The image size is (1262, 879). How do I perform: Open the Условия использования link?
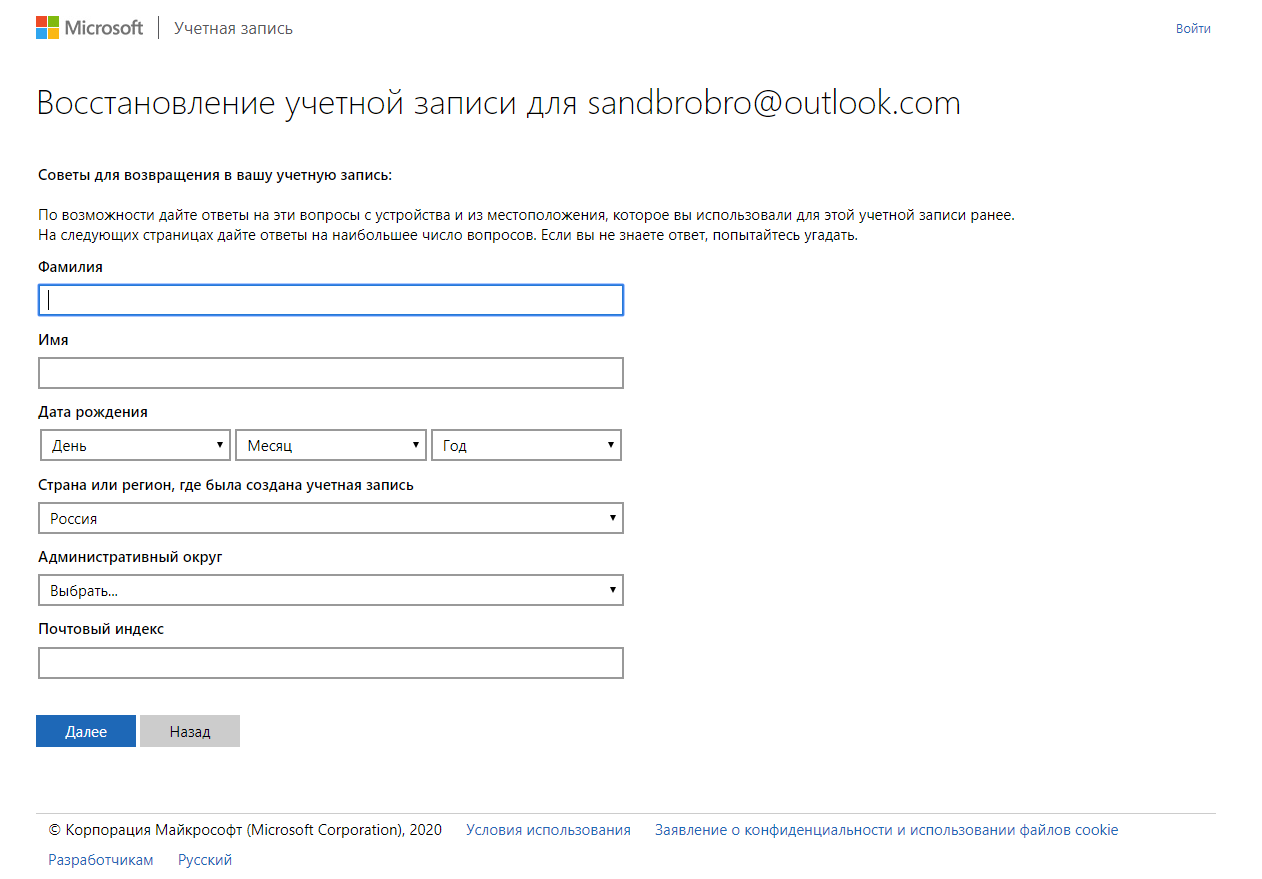[548, 830]
